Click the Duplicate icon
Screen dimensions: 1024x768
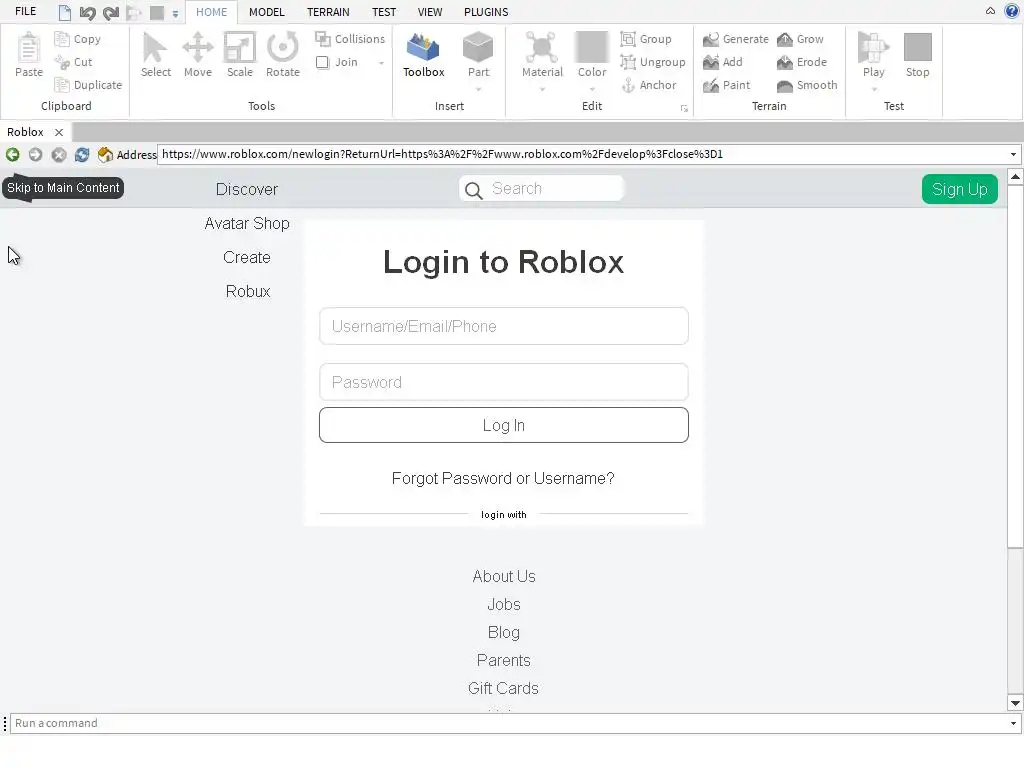tap(62, 85)
